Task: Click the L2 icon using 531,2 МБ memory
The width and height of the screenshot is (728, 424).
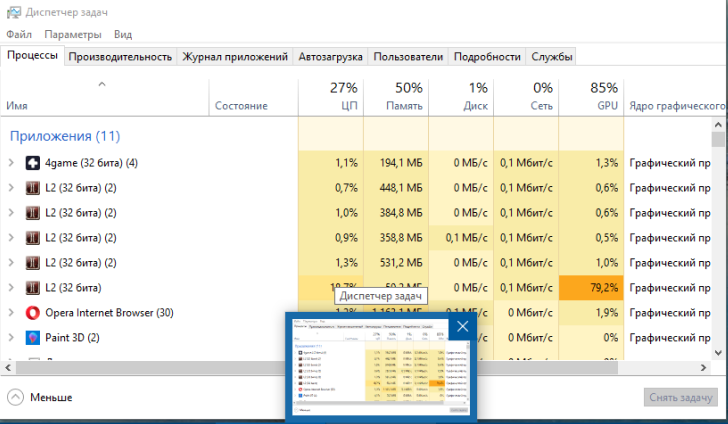Action: [x=33, y=263]
